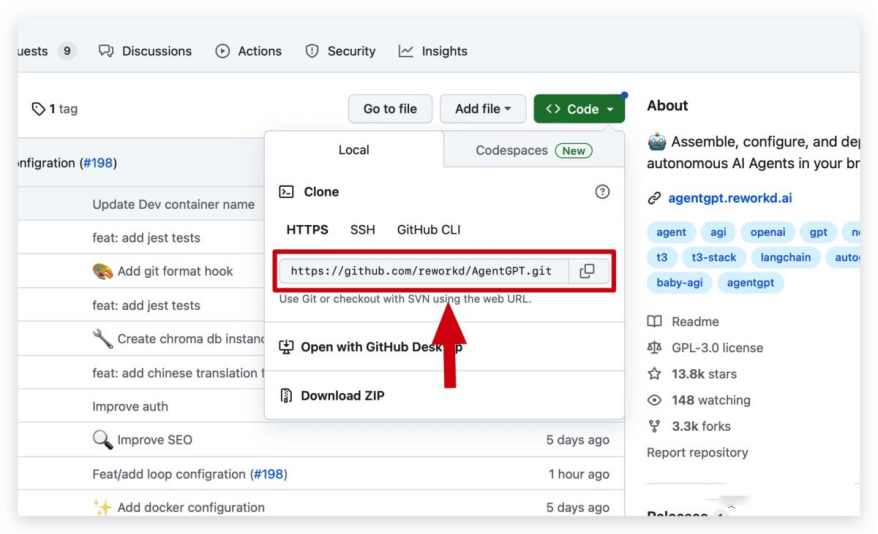Open the Insights tab

(433, 51)
